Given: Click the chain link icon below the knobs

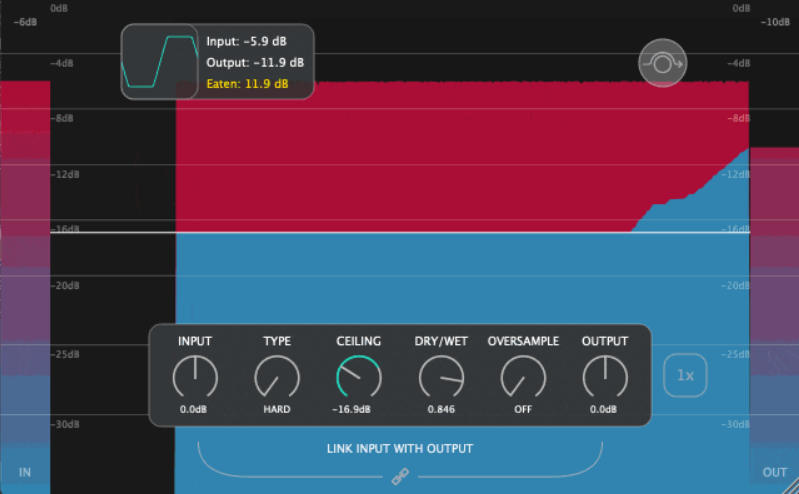Looking at the screenshot, I should (x=400, y=478).
